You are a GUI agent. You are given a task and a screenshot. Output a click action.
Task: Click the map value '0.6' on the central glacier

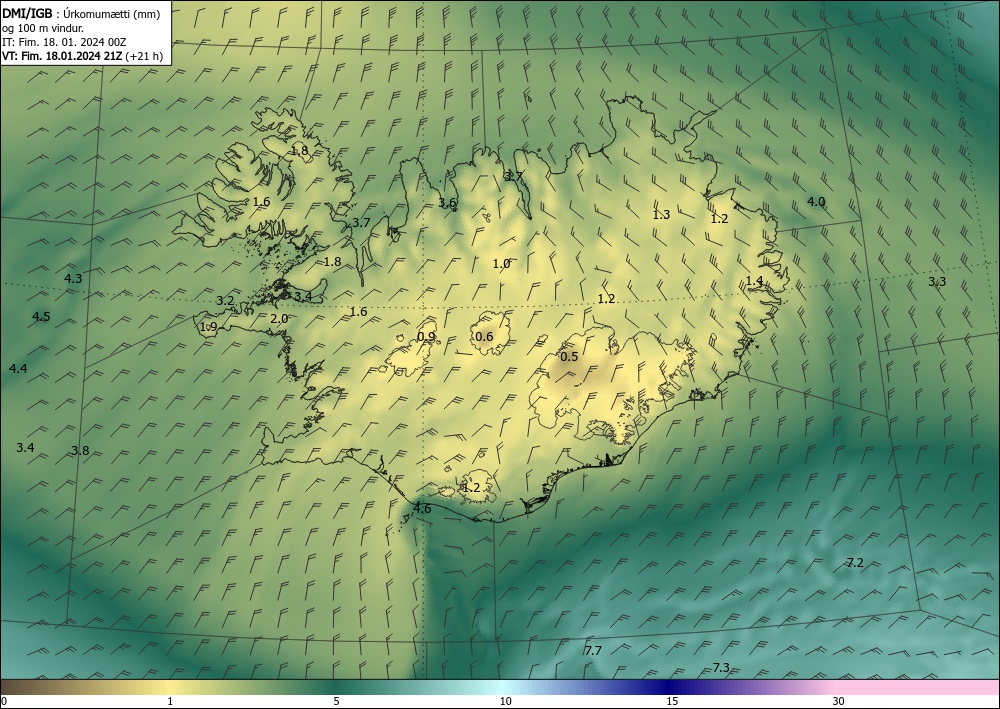pos(484,337)
